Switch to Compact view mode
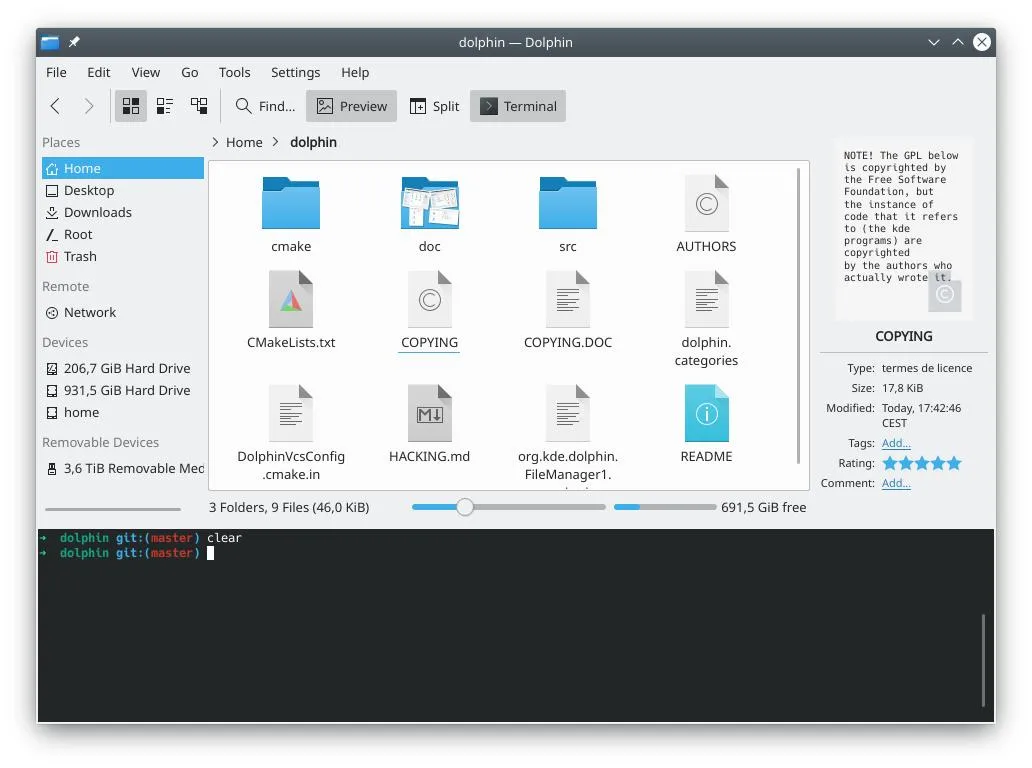This screenshot has width=1032, height=768. pyautogui.click(x=165, y=106)
